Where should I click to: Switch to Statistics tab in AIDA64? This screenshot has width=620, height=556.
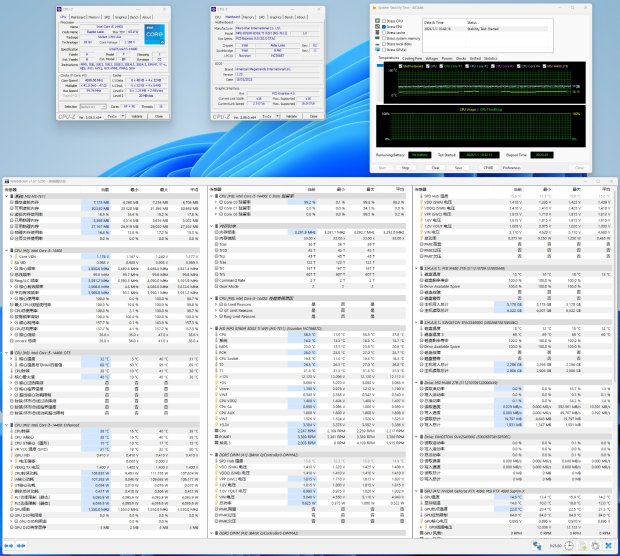[x=491, y=58]
